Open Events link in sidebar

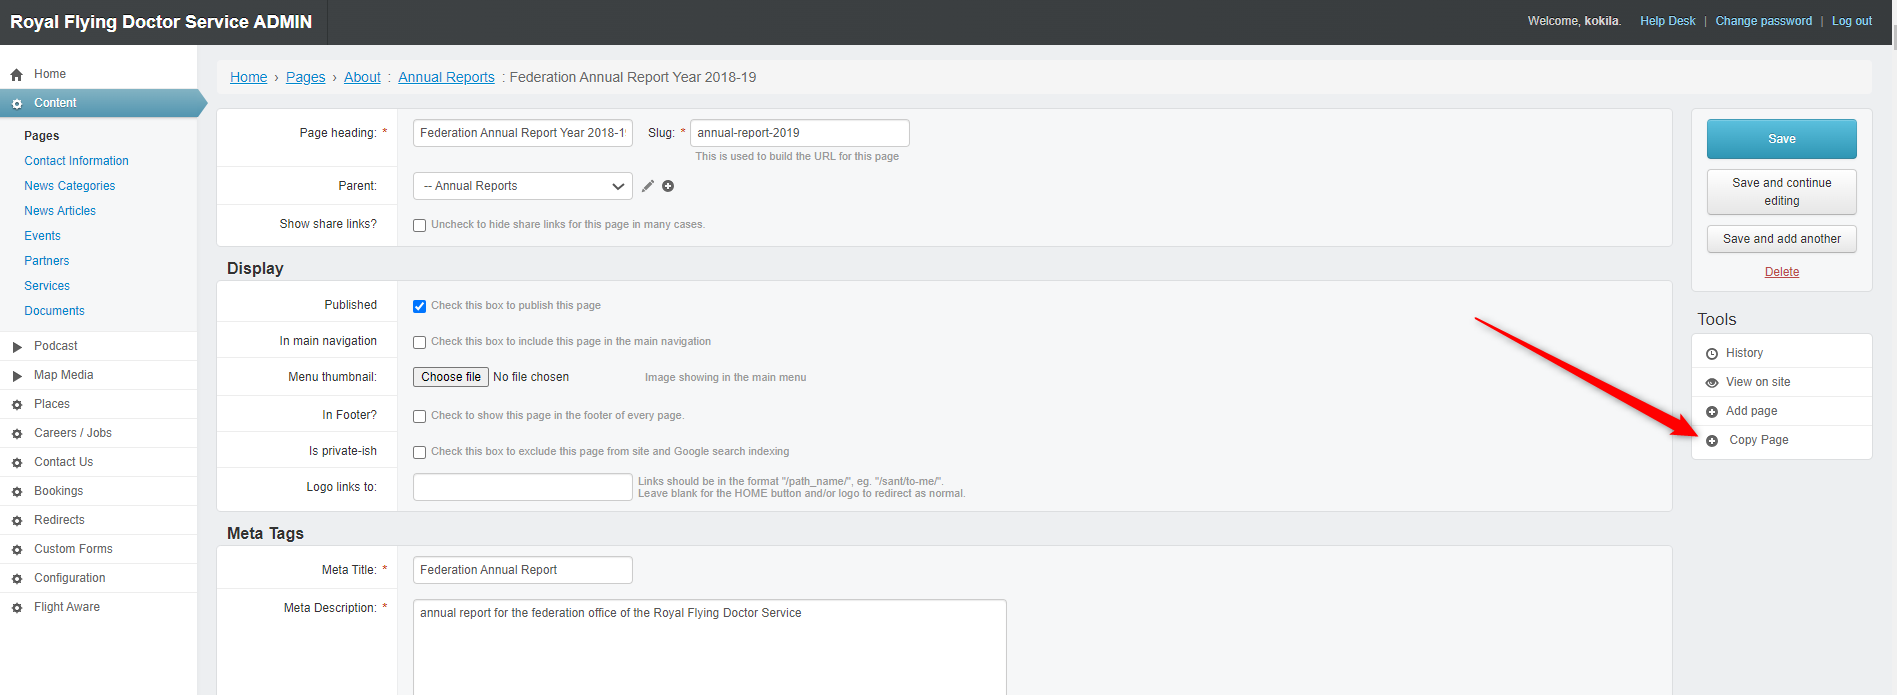[x=42, y=236]
